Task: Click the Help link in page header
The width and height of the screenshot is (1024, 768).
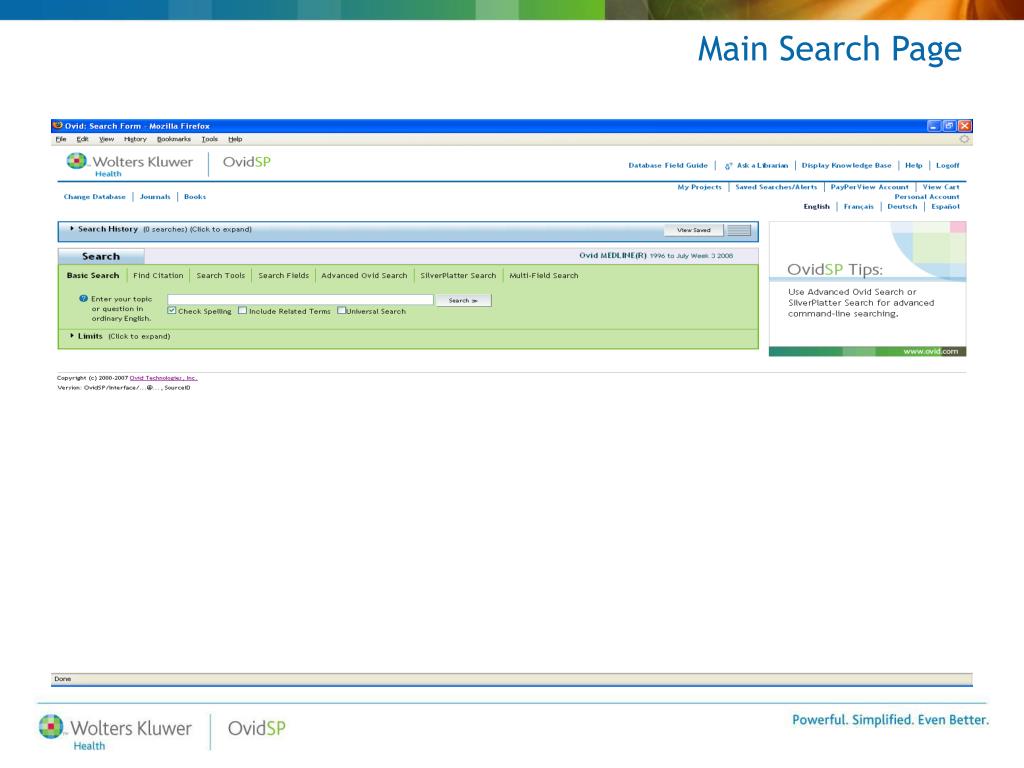Action: tap(914, 166)
